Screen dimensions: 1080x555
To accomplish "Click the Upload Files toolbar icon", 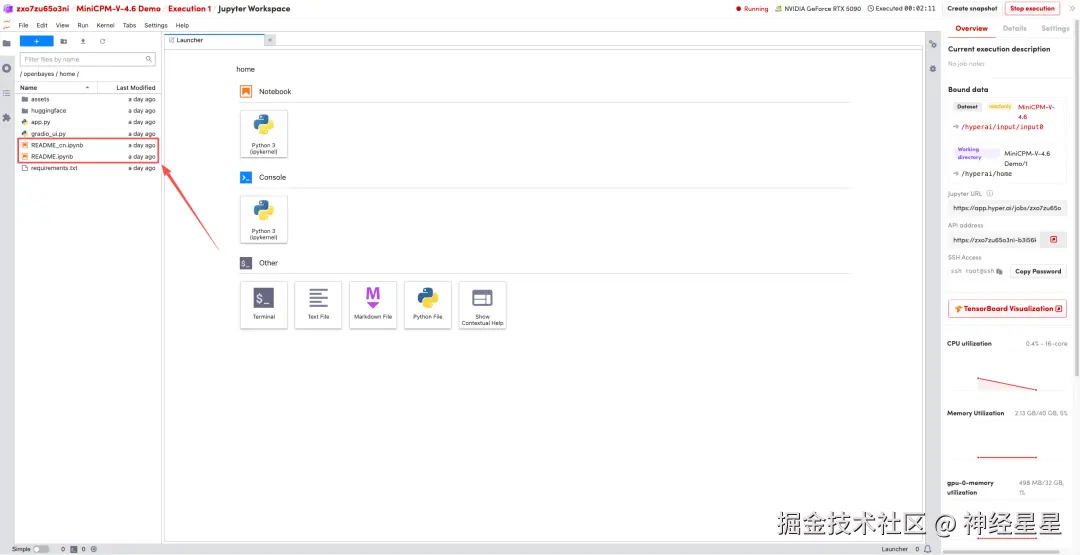I will pos(83,41).
